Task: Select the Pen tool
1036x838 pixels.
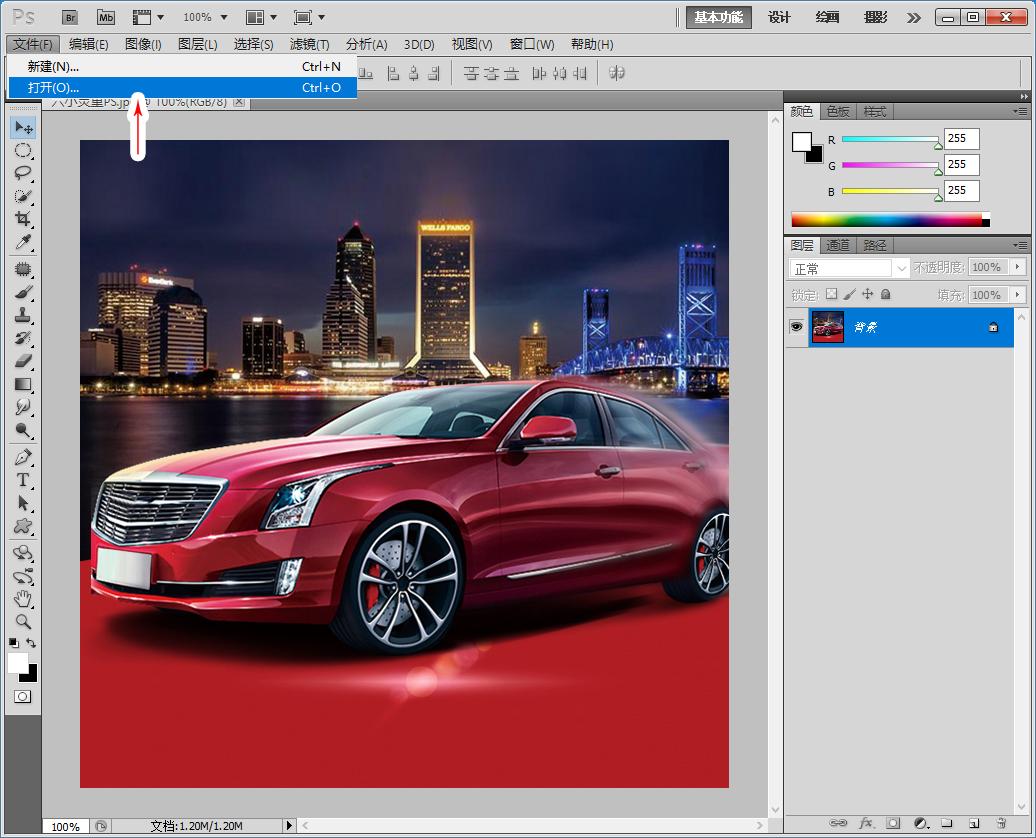Action: pyautogui.click(x=23, y=457)
